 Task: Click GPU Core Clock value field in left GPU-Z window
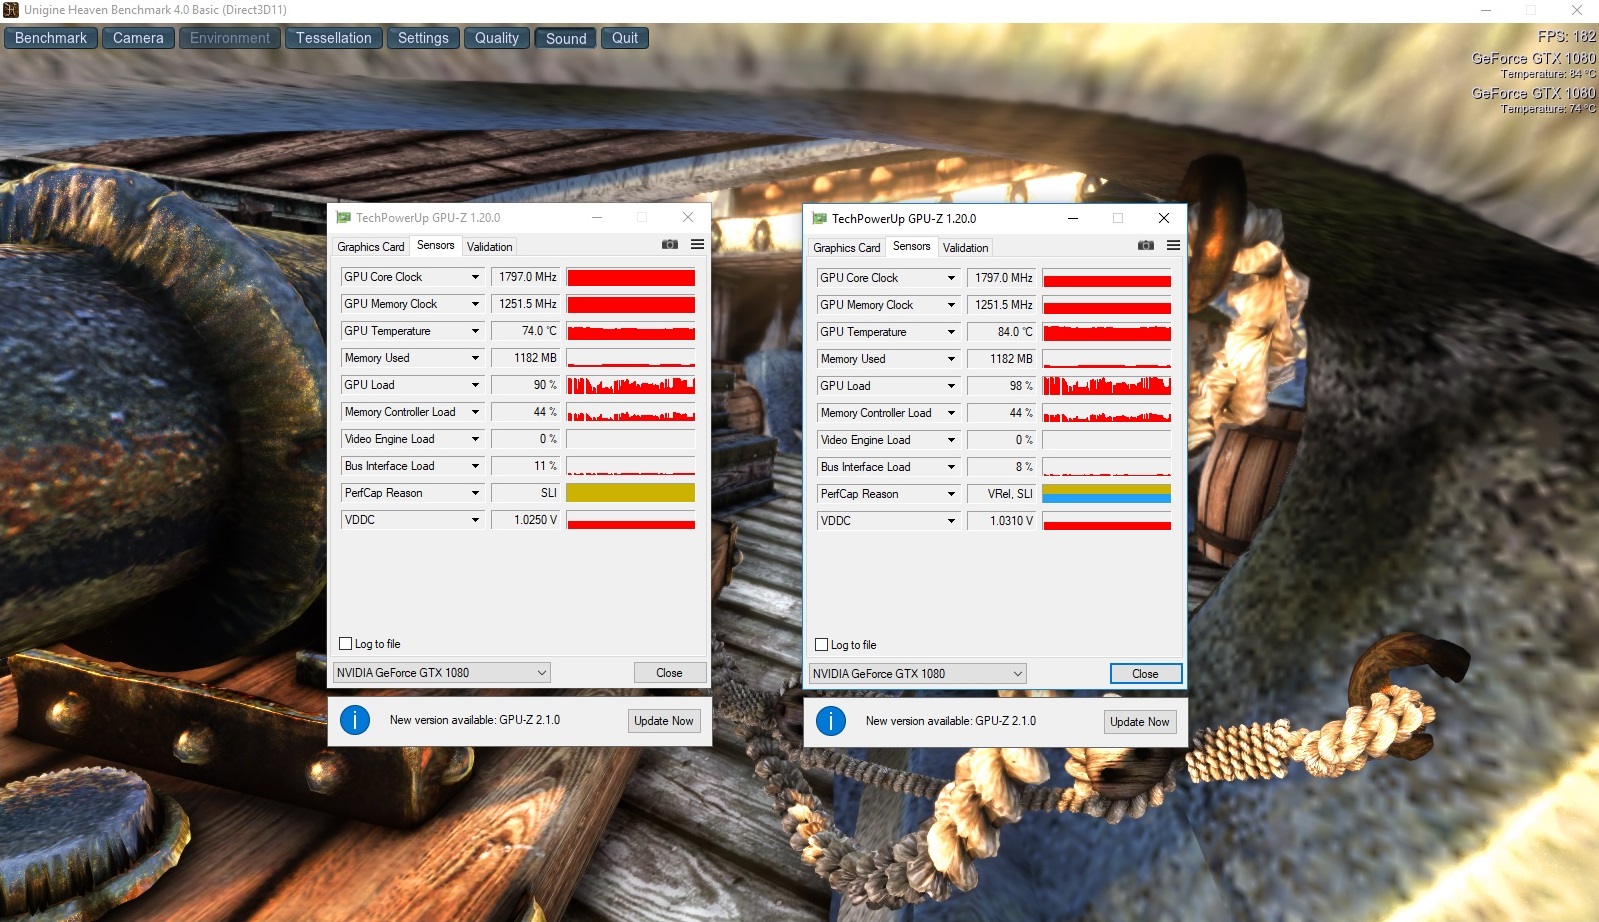[526, 277]
